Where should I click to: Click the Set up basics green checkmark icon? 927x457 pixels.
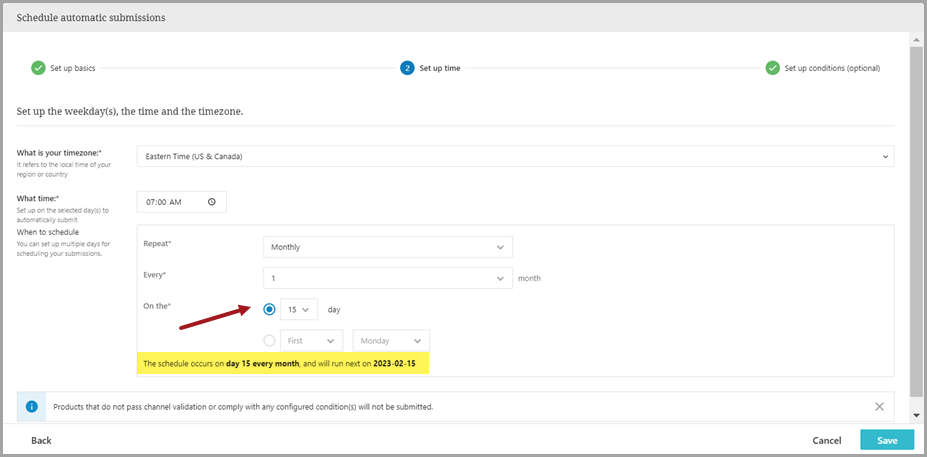(x=38, y=68)
